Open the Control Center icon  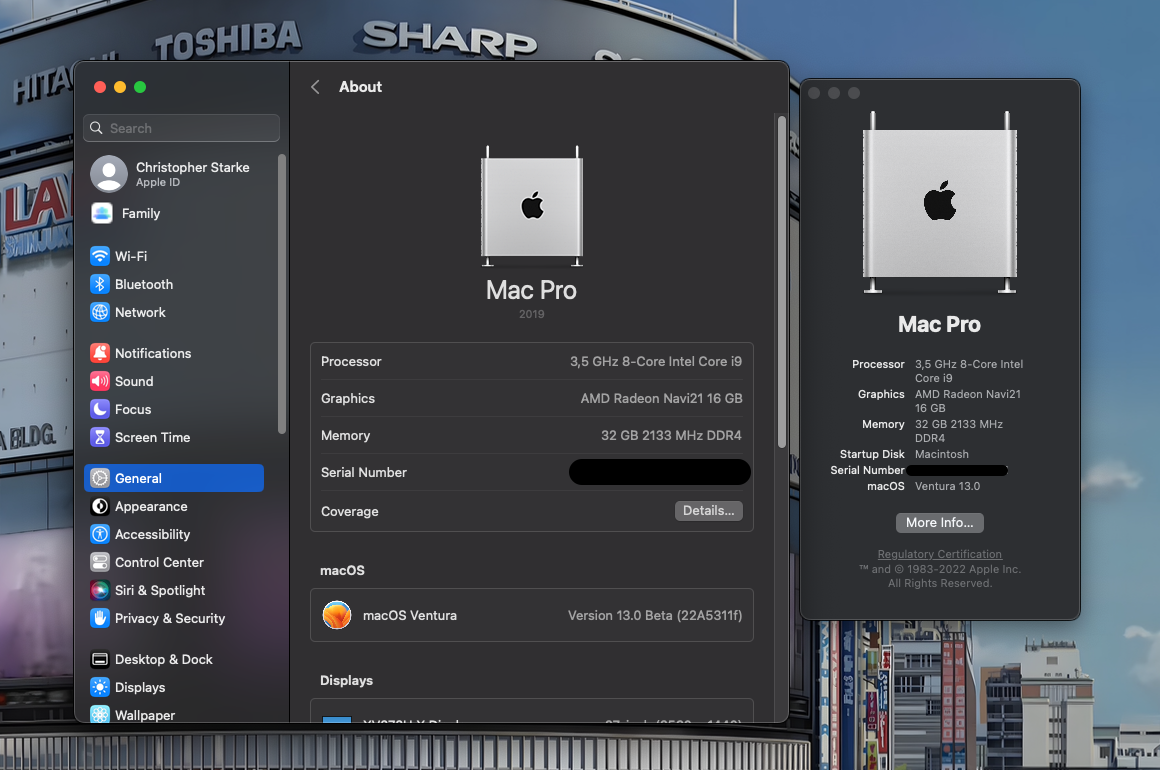coord(100,562)
